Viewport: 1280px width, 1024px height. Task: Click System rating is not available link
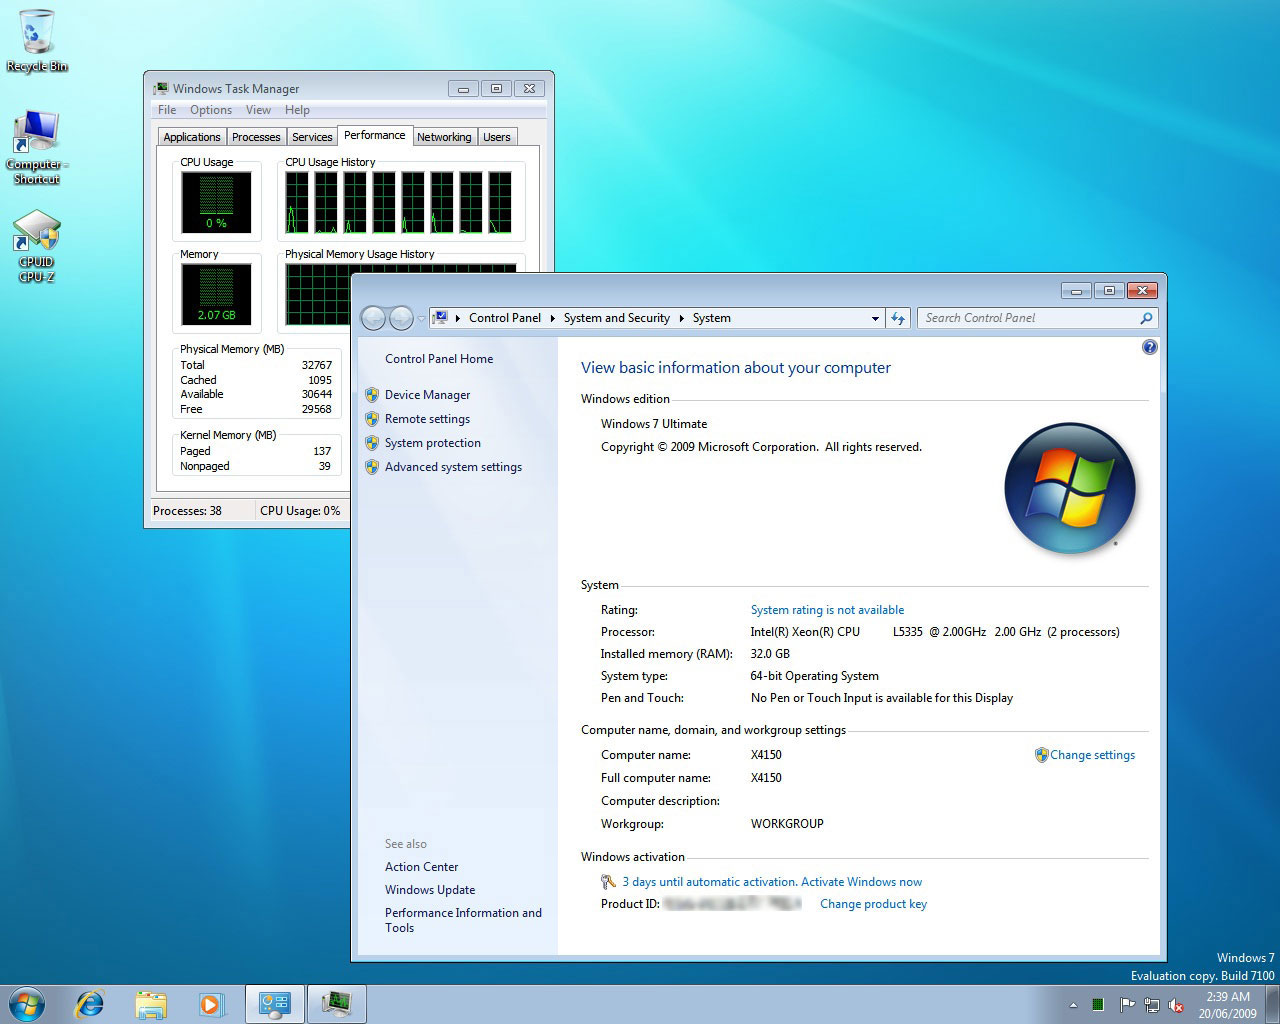point(827,610)
